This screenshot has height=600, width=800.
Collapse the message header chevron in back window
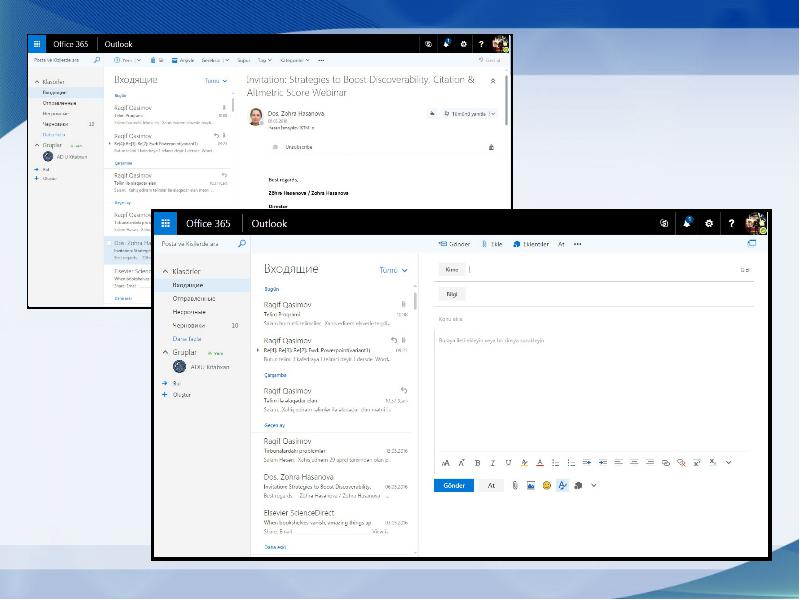493,81
